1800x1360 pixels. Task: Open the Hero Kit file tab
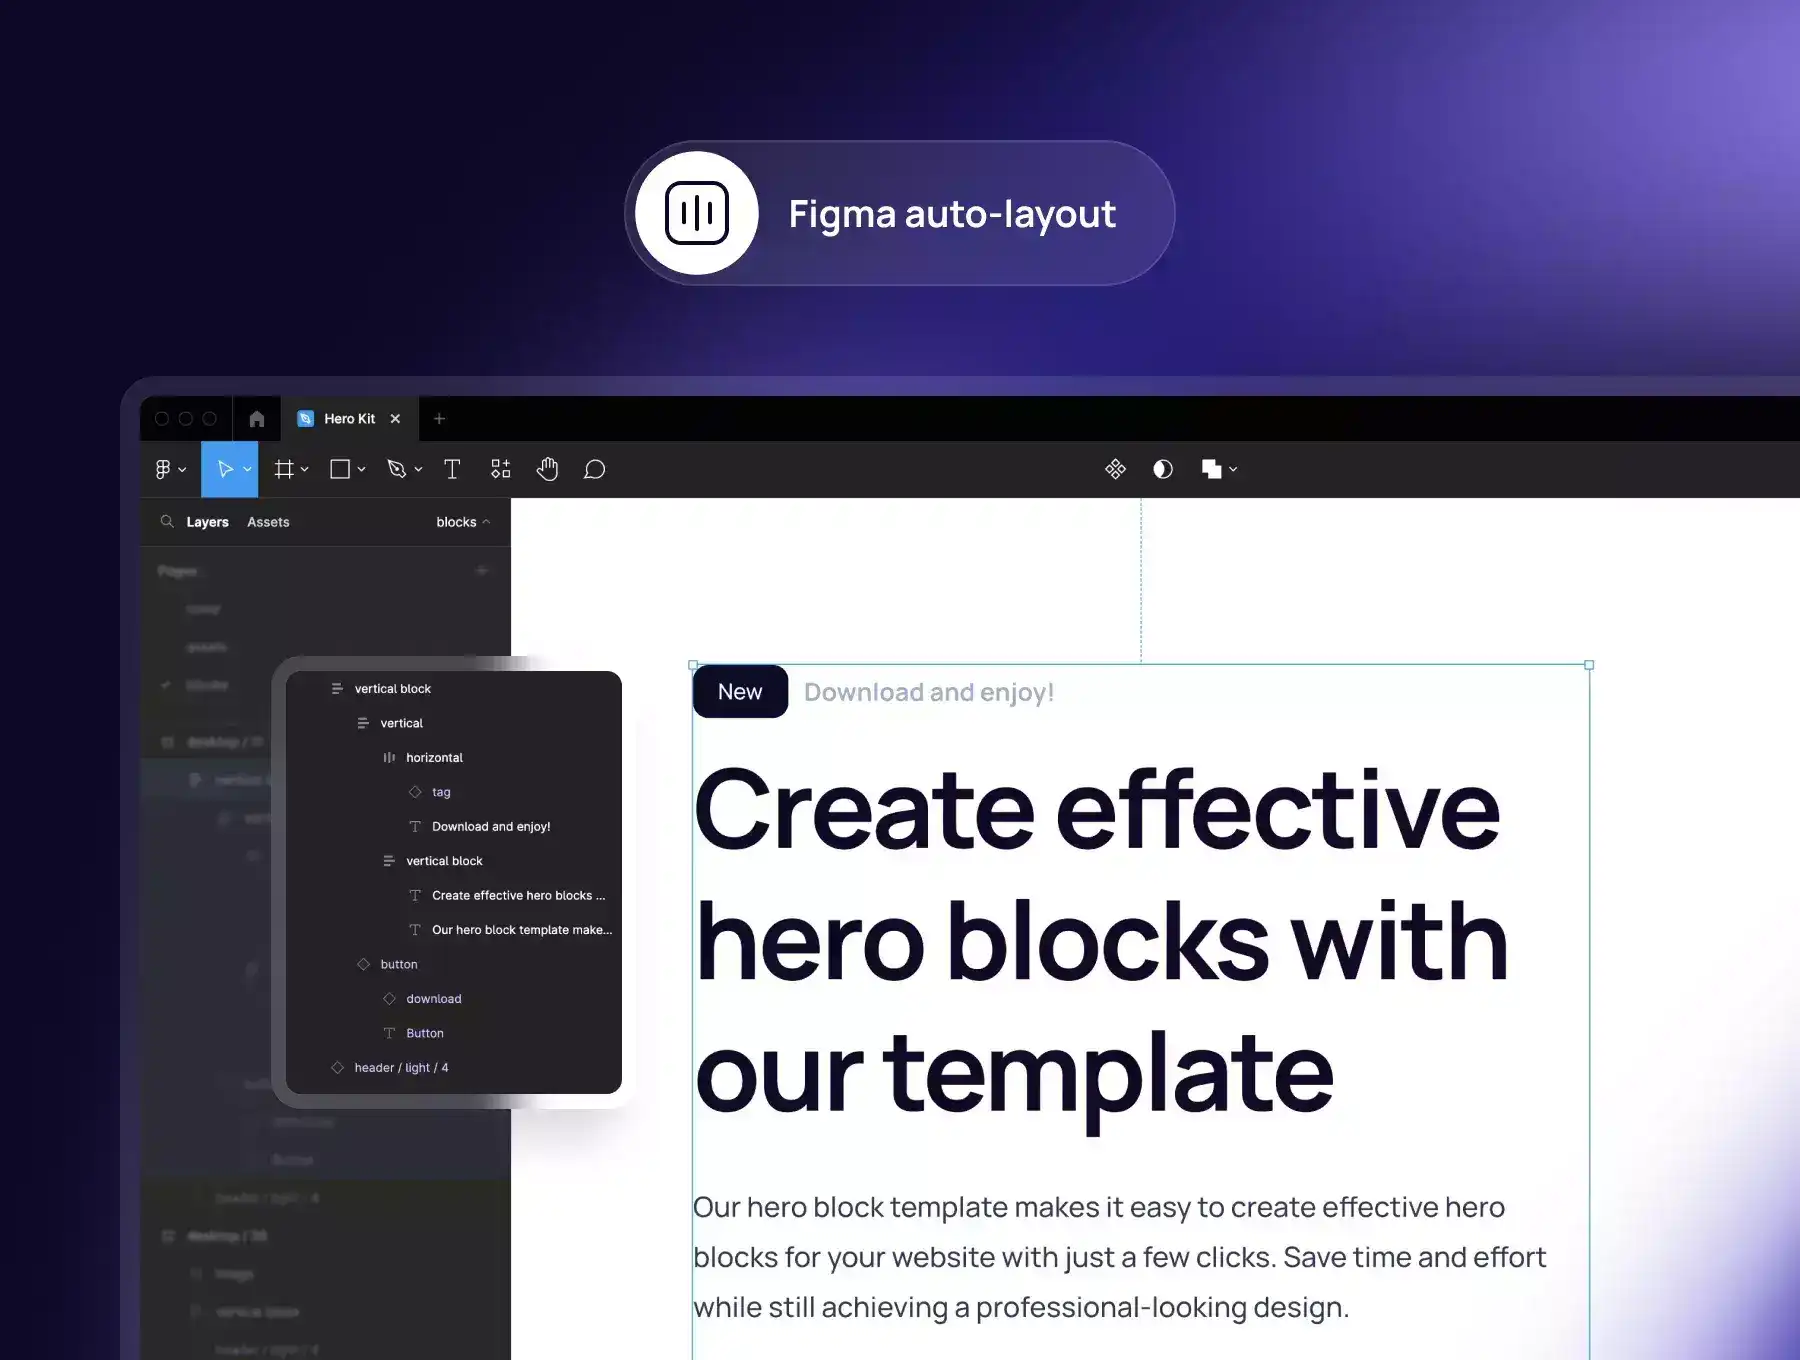[x=349, y=419]
